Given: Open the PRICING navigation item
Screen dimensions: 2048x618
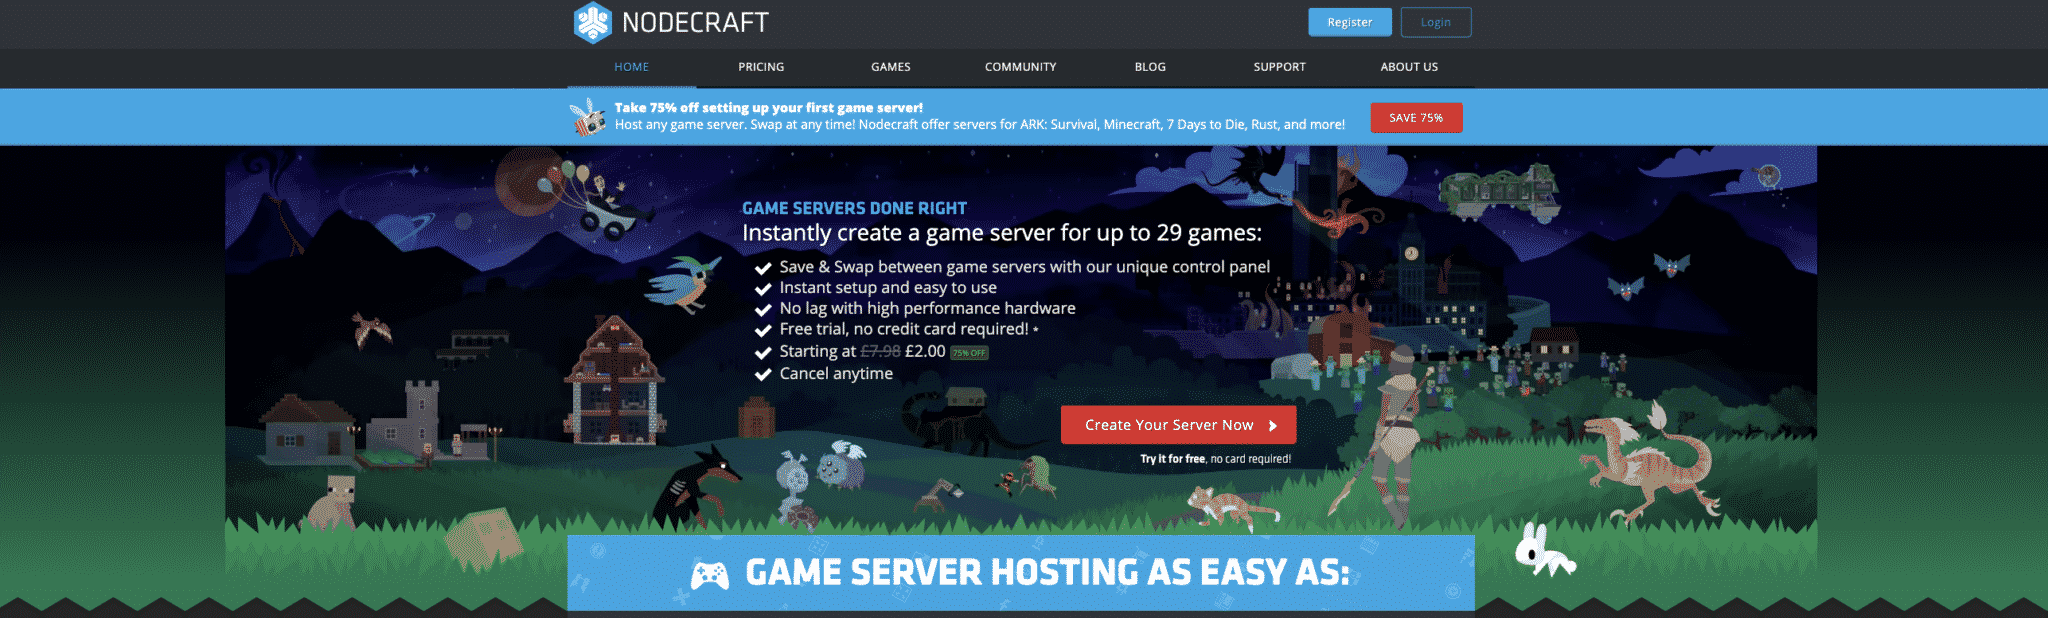Looking at the screenshot, I should click(761, 67).
